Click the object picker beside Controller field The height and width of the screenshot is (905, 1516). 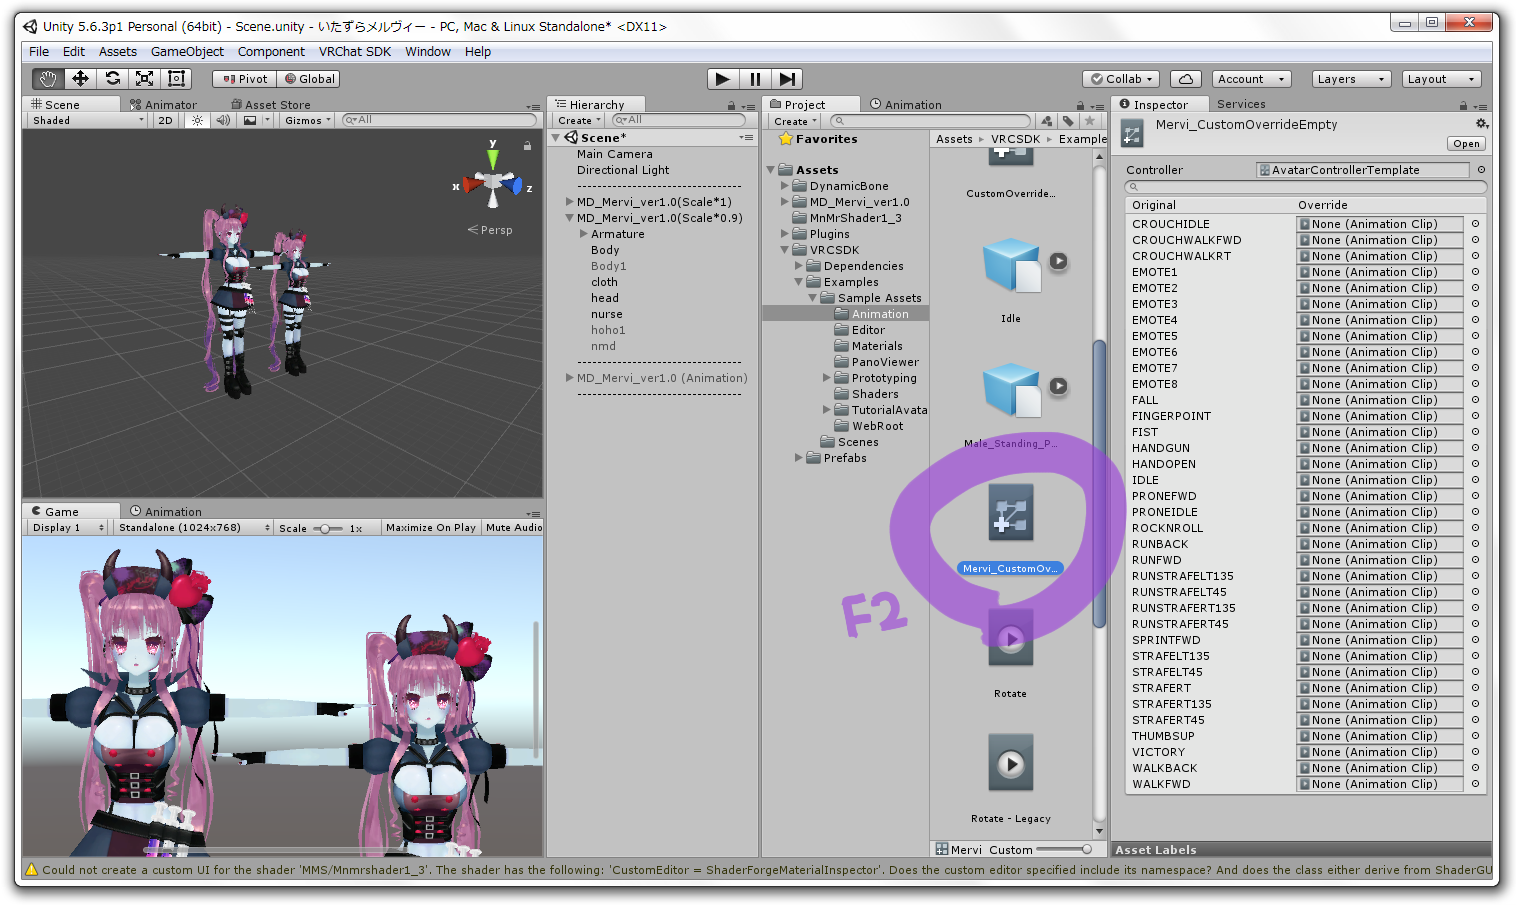point(1481,170)
